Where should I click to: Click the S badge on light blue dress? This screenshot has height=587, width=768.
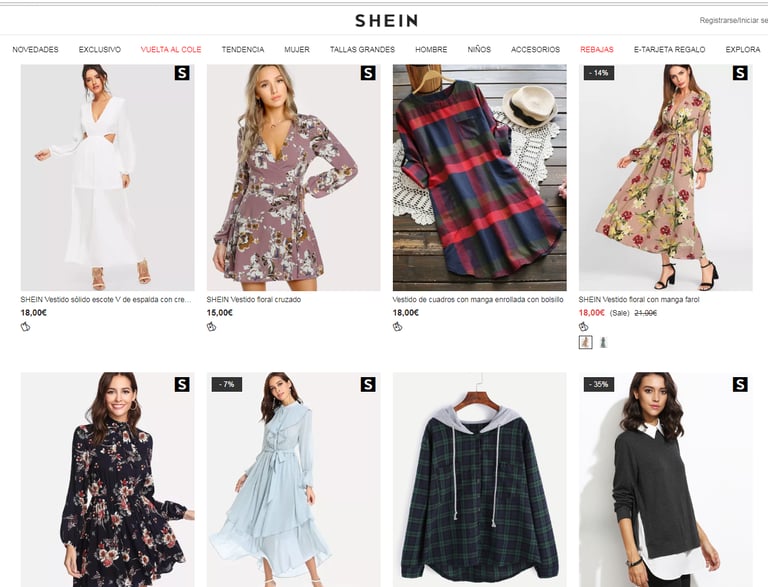tap(368, 385)
